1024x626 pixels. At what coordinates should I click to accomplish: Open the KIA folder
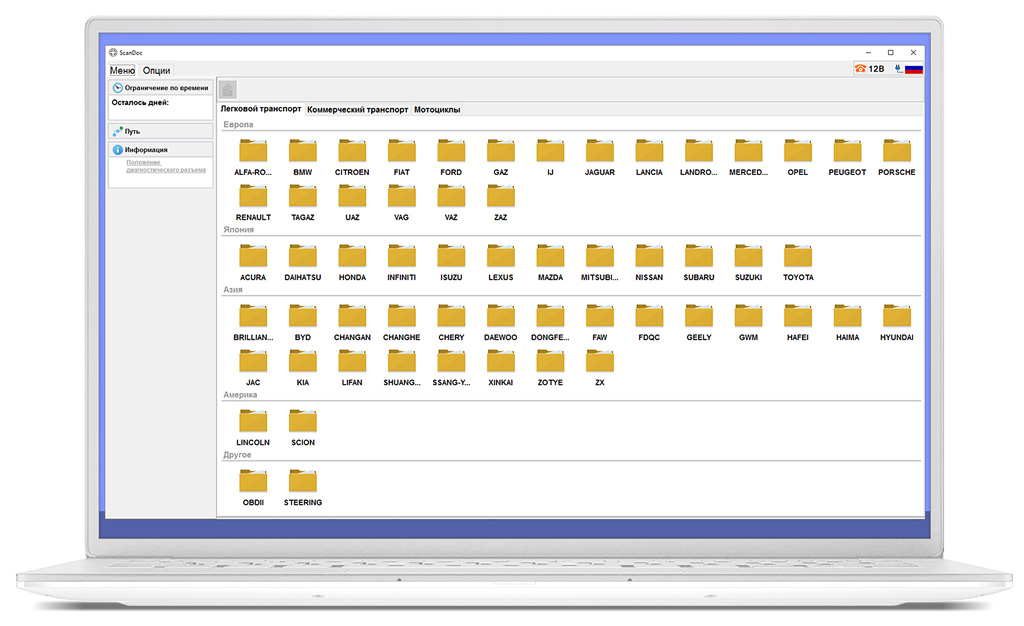click(302, 368)
